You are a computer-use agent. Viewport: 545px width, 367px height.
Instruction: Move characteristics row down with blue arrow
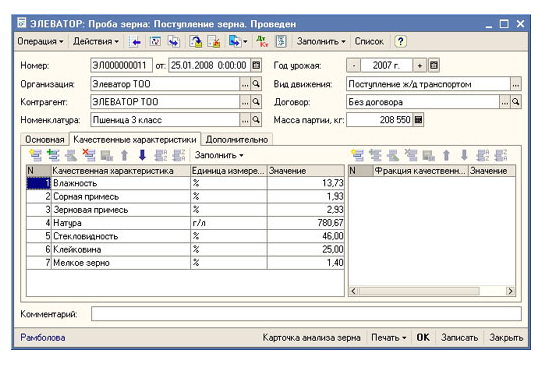[142, 155]
